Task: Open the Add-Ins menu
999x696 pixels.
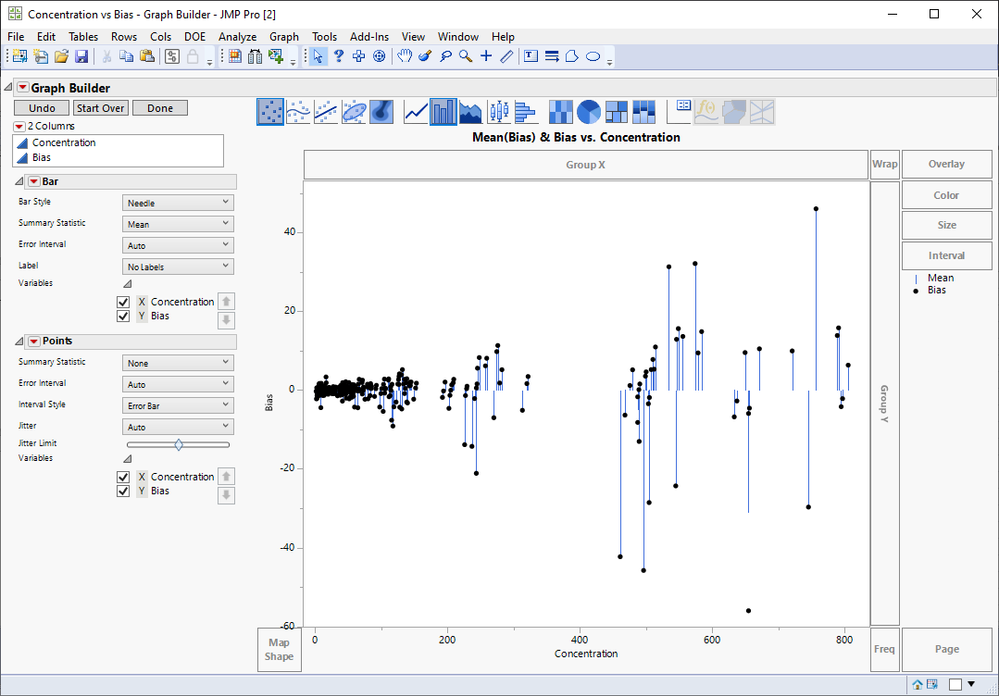Action: click(x=369, y=37)
